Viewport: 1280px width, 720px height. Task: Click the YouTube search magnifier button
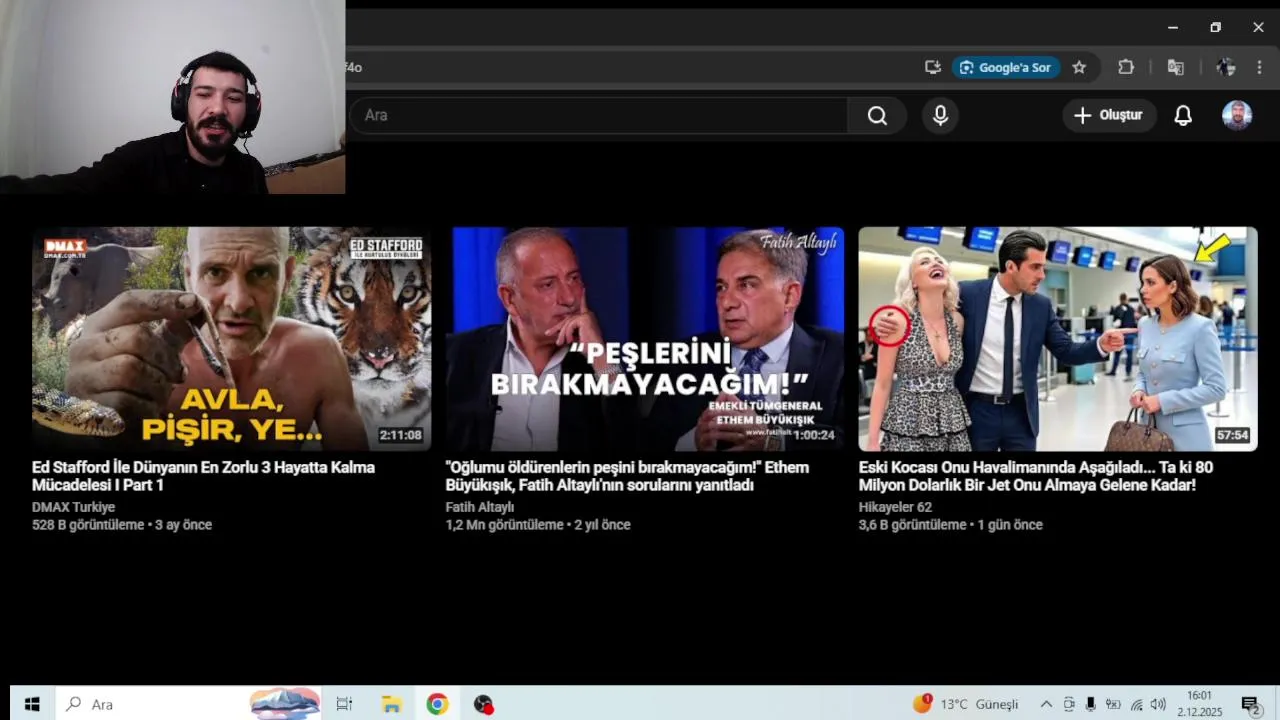877,115
